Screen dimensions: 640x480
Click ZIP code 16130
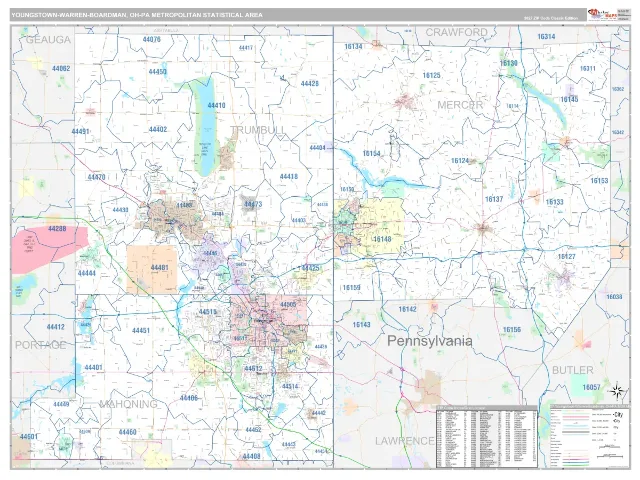509,63
